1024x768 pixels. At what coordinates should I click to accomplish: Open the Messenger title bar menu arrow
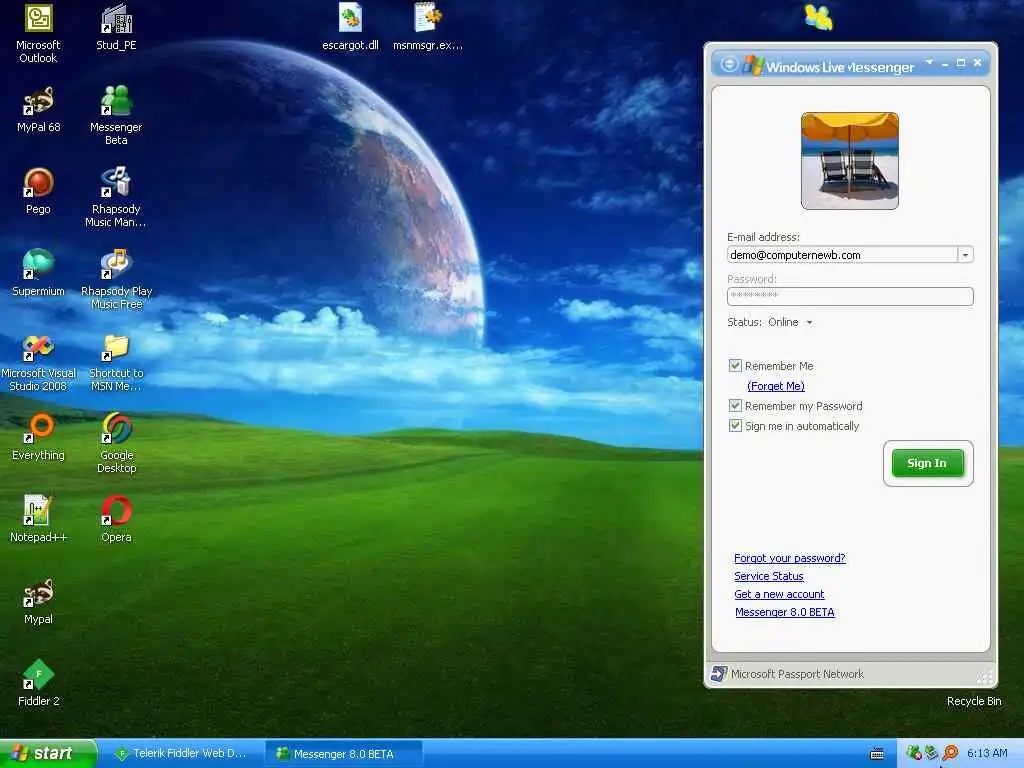coord(929,63)
